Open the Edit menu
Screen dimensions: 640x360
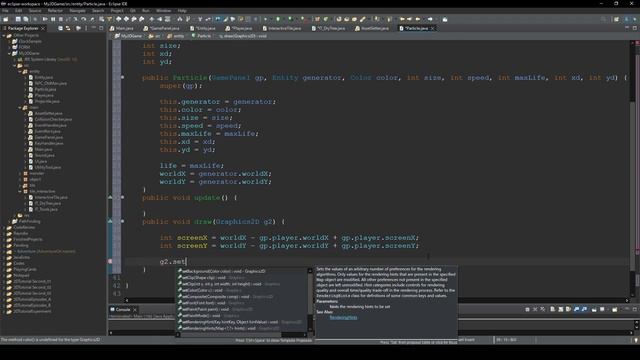pyautogui.click(x=18, y=11)
